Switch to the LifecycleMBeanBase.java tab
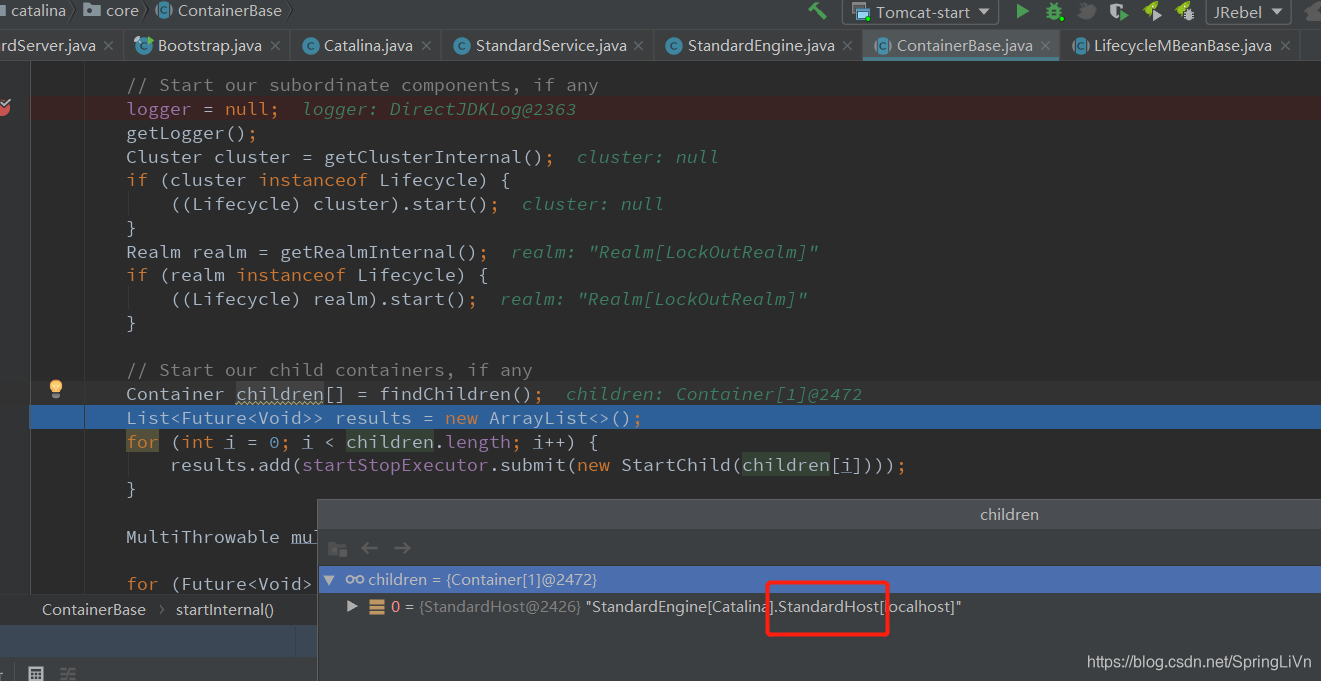 (1182, 46)
